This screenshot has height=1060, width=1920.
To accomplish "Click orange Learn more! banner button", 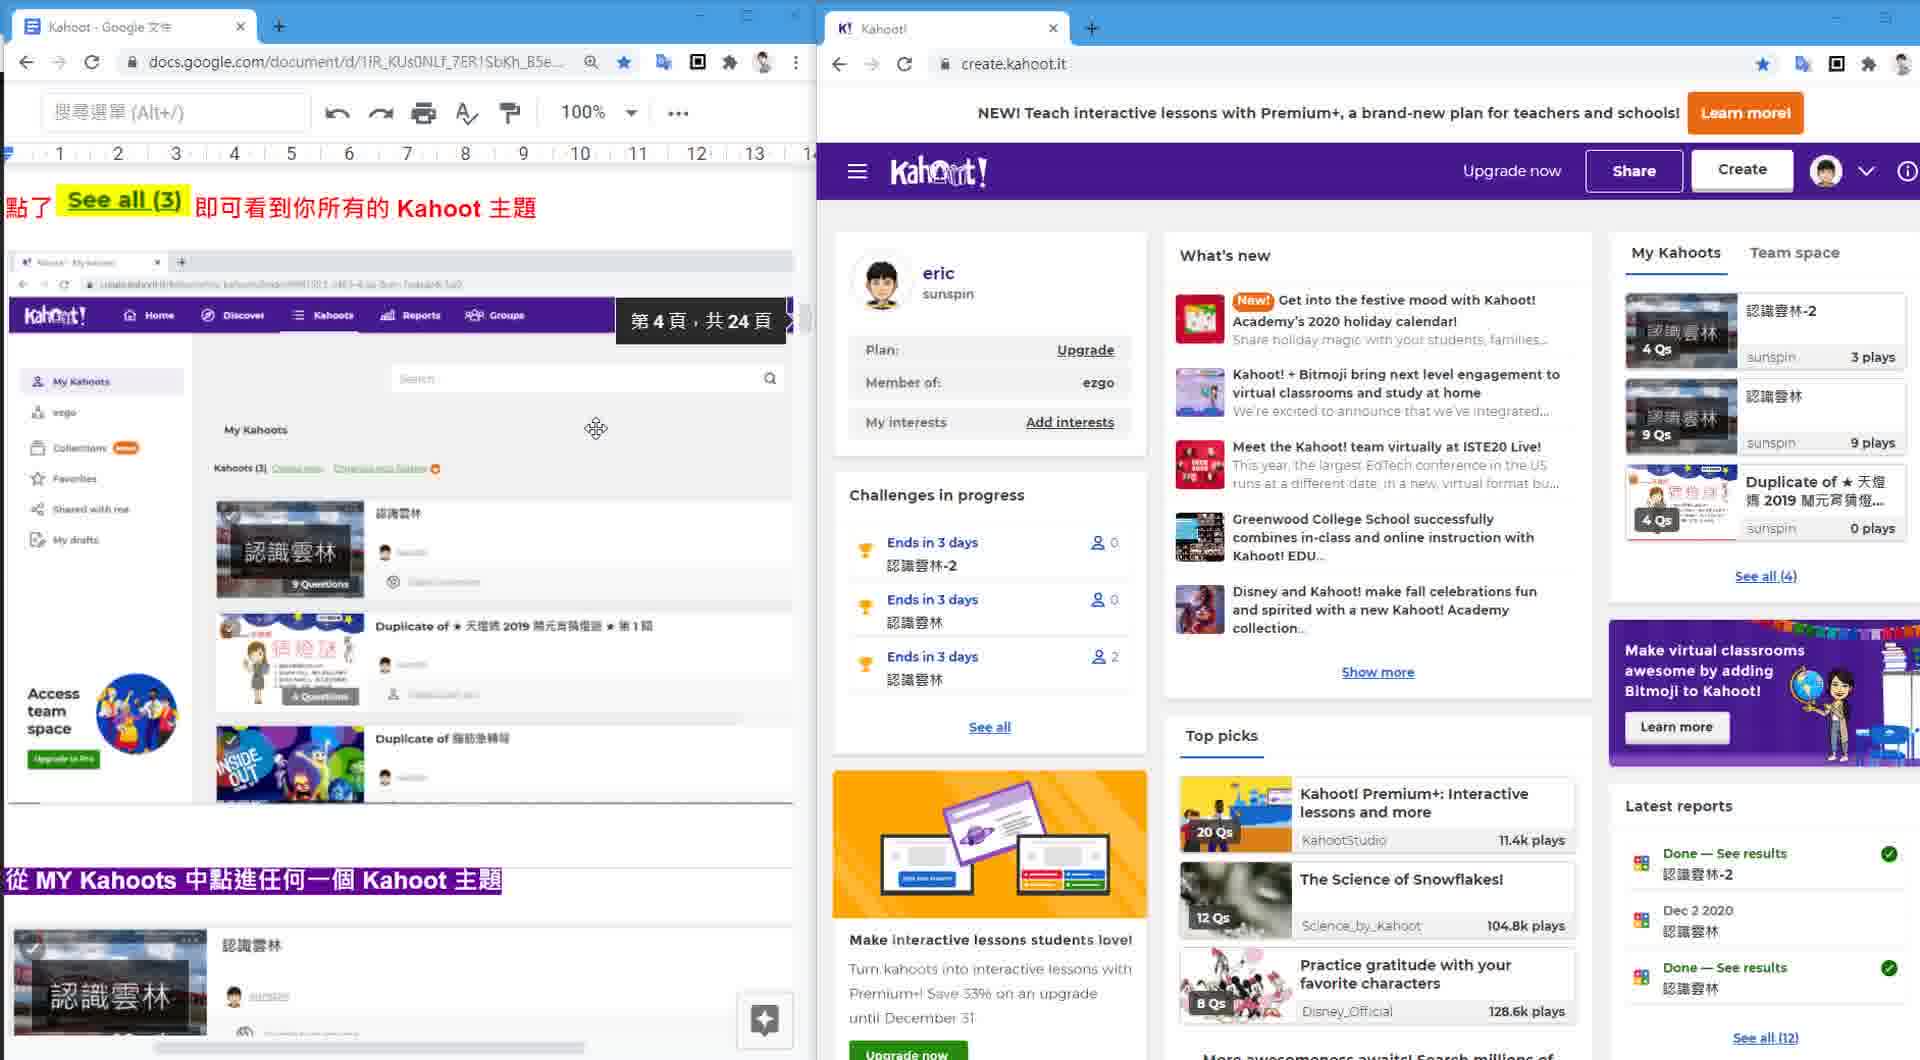I will (x=1745, y=113).
